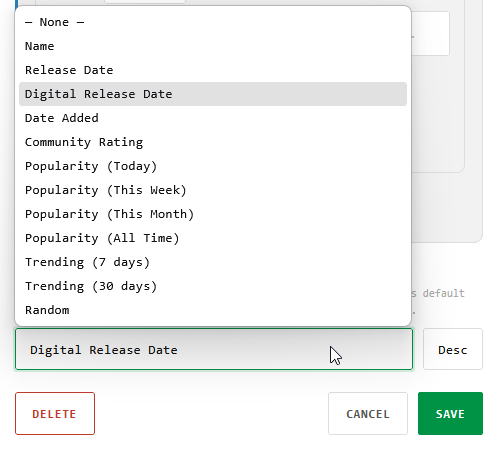Viewport: 502px width, 454px height.
Task: Select the "— None —" sort option
Action: (x=213, y=22)
